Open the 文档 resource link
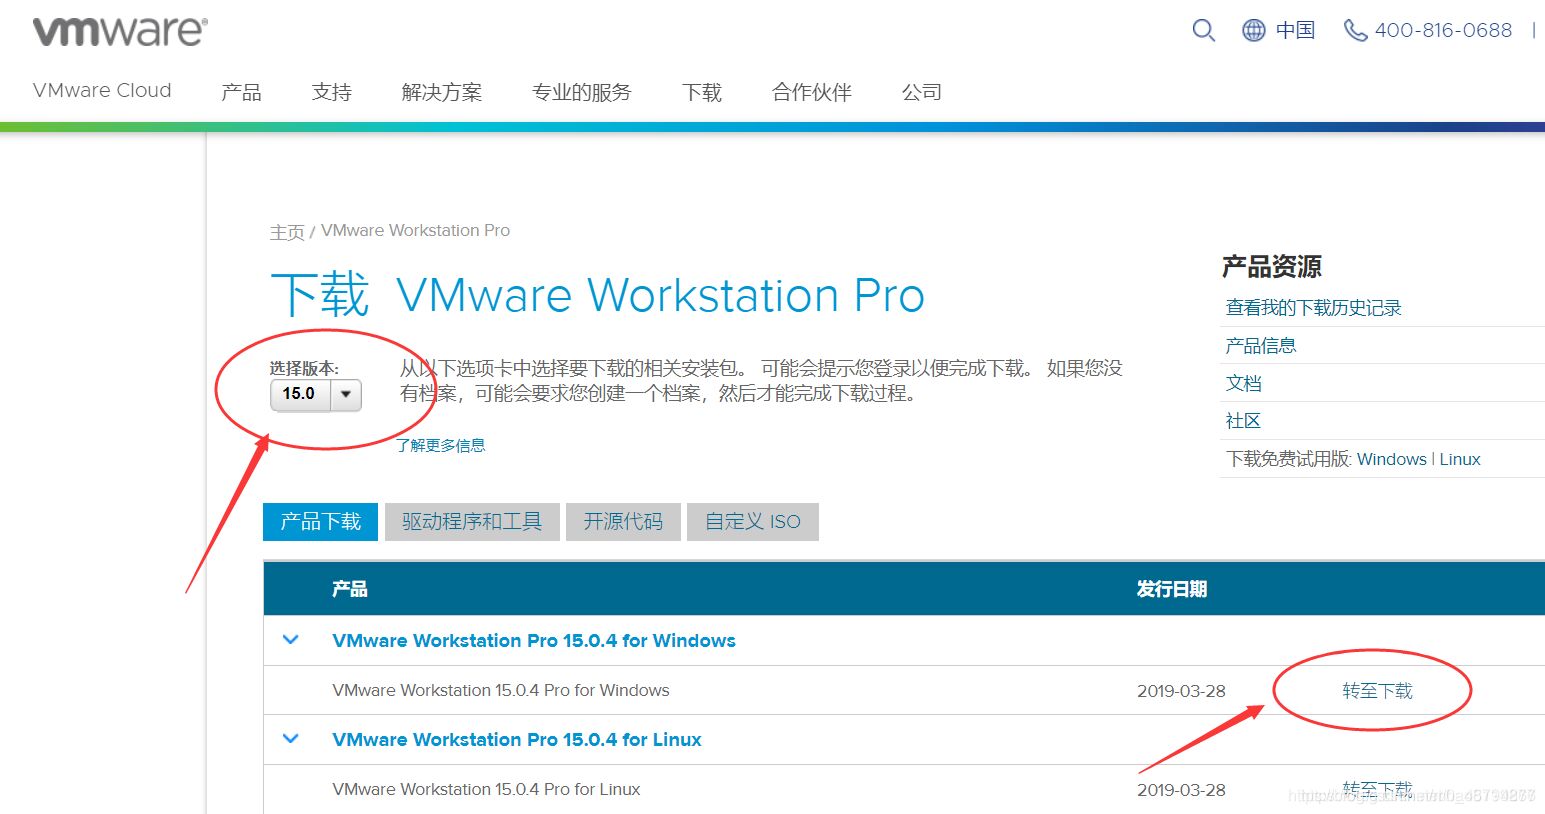Viewport: 1545px width, 814px height. point(1243,383)
